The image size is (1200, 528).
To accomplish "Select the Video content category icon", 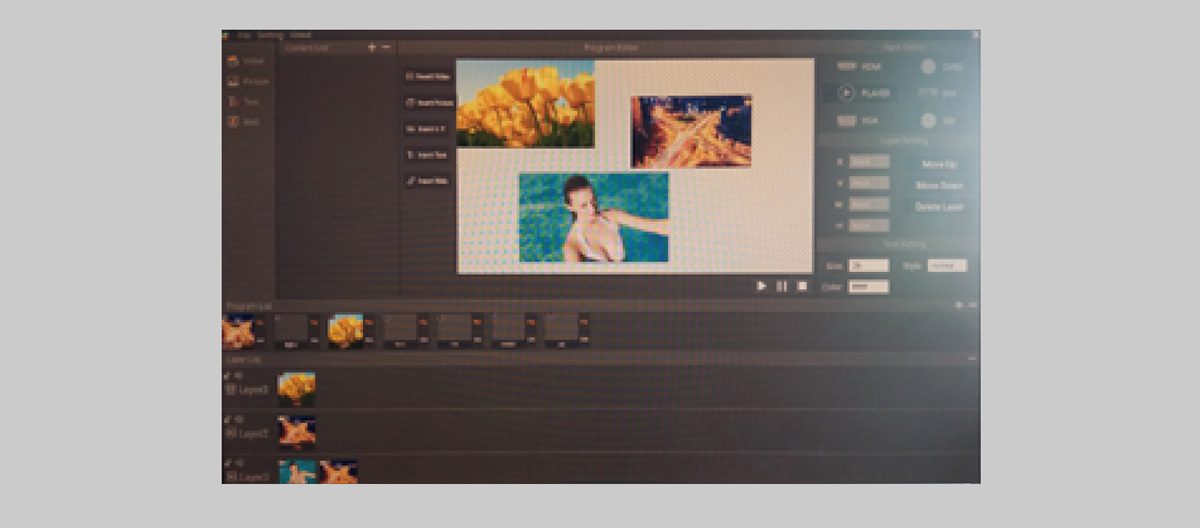I will (x=232, y=61).
